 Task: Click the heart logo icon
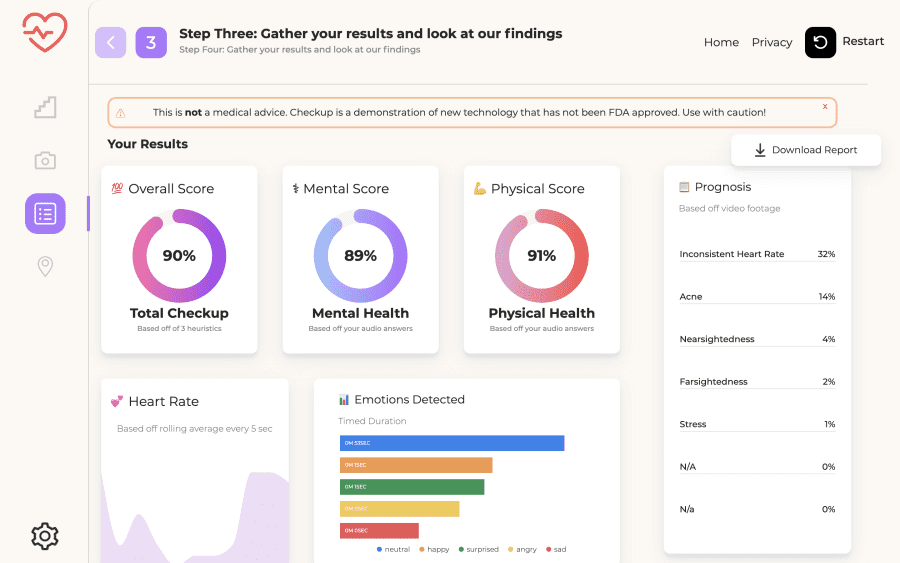pos(45,32)
